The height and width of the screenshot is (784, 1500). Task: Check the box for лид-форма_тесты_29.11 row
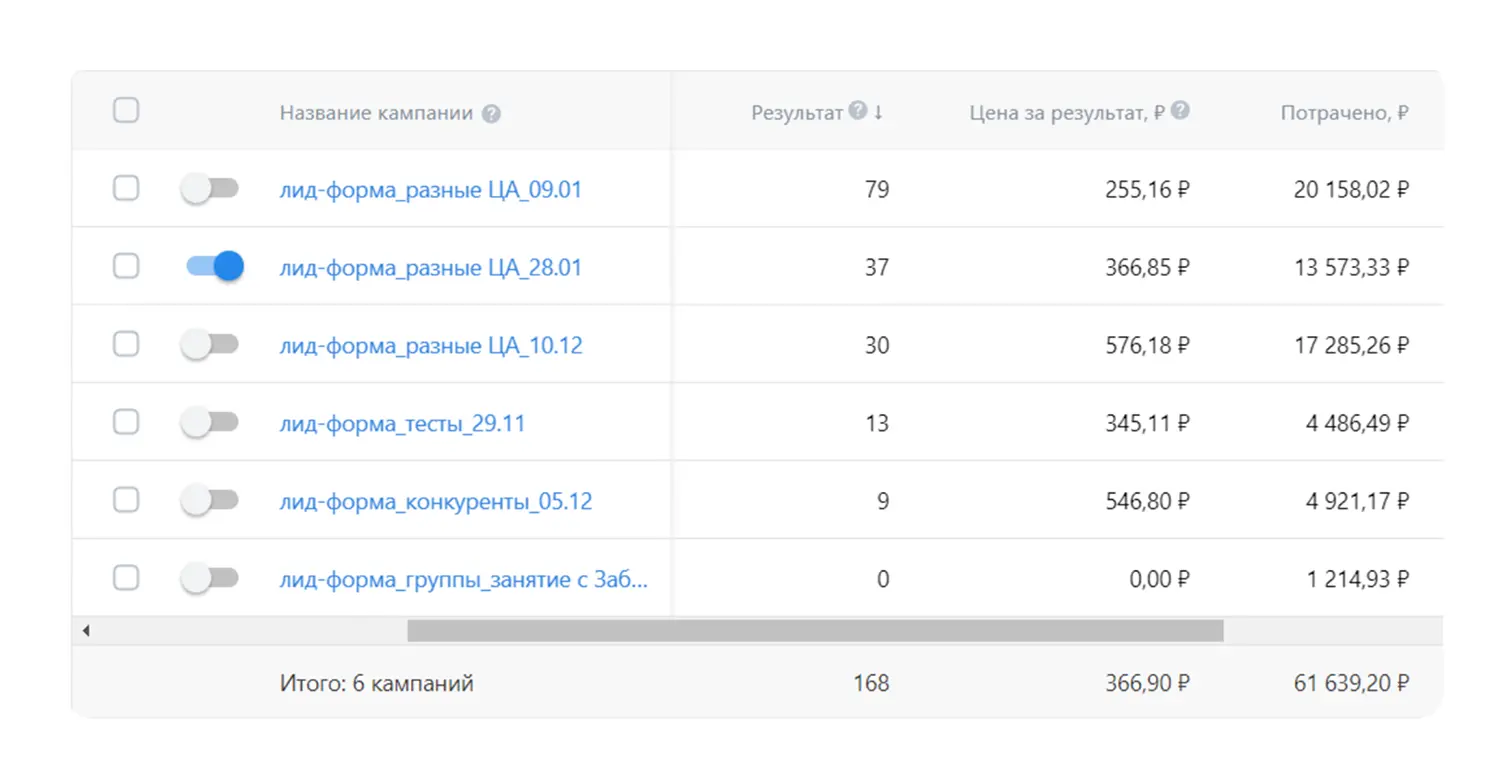pos(126,422)
